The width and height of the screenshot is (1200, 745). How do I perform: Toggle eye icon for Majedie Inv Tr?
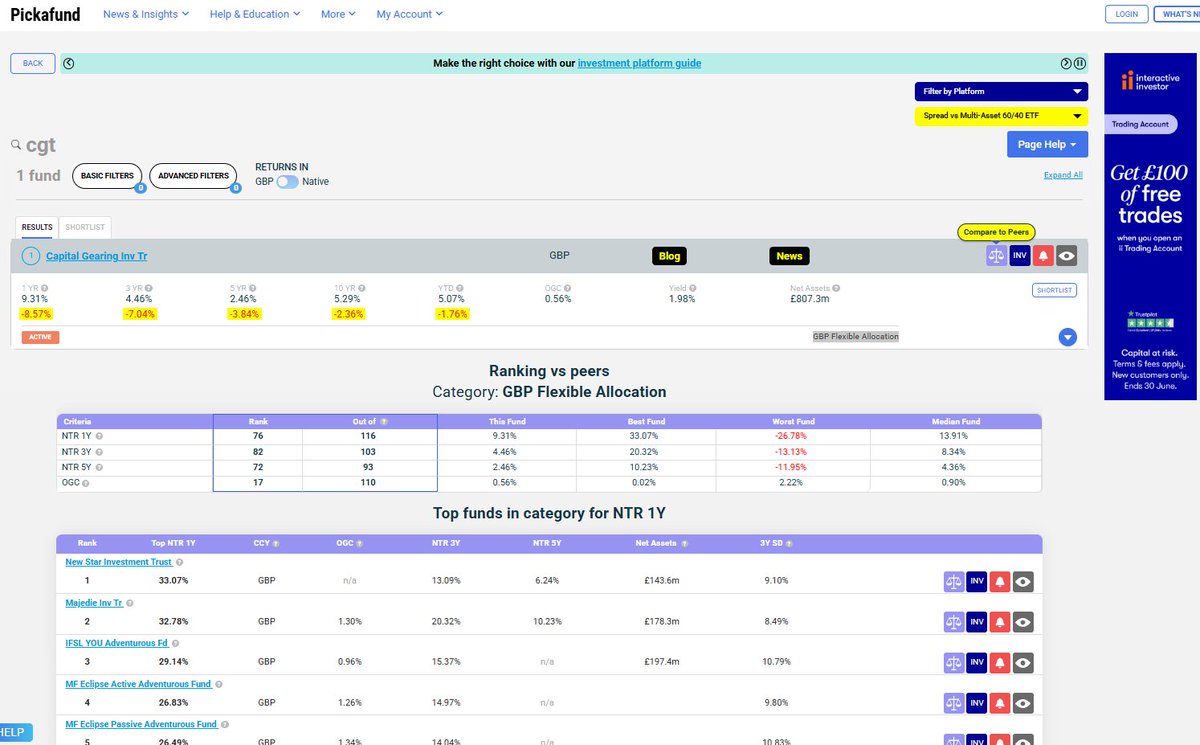click(1022, 622)
